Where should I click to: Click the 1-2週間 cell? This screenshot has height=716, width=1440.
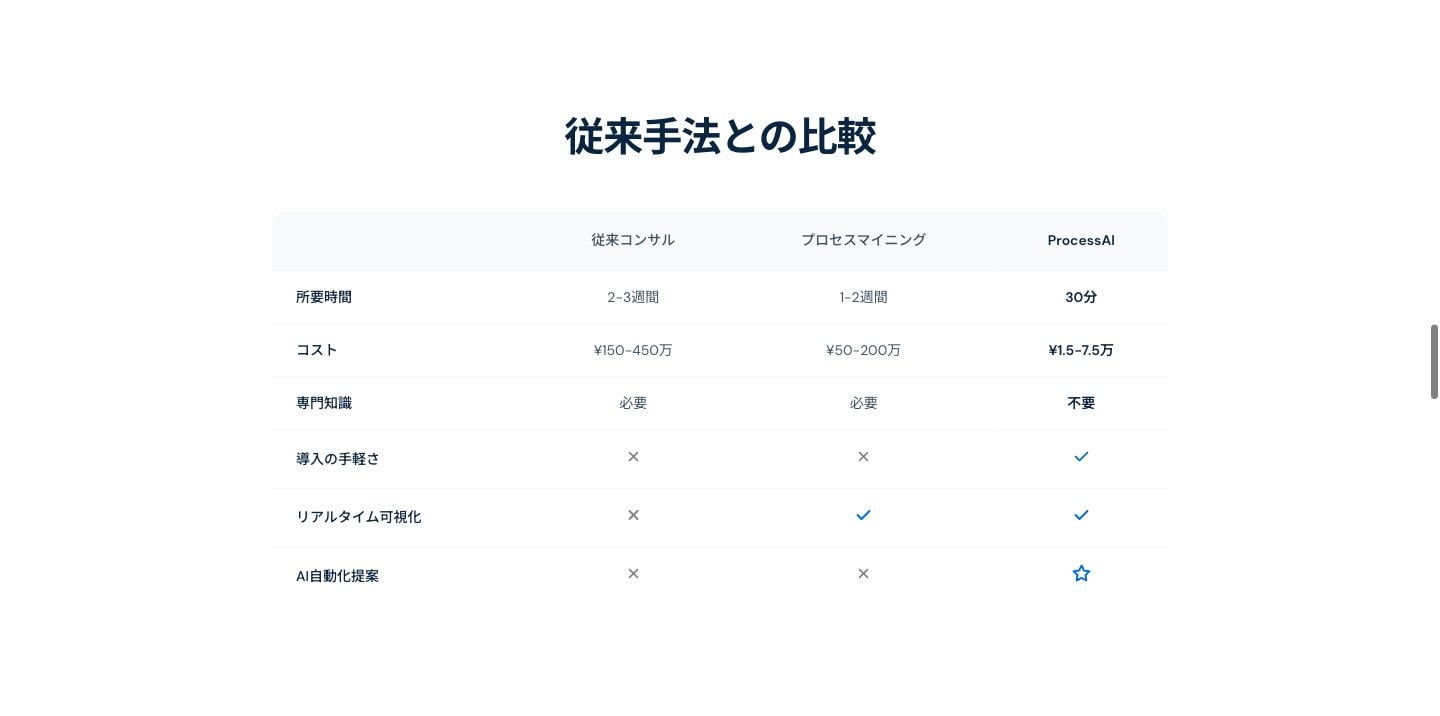pyautogui.click(x=863, y=297)
